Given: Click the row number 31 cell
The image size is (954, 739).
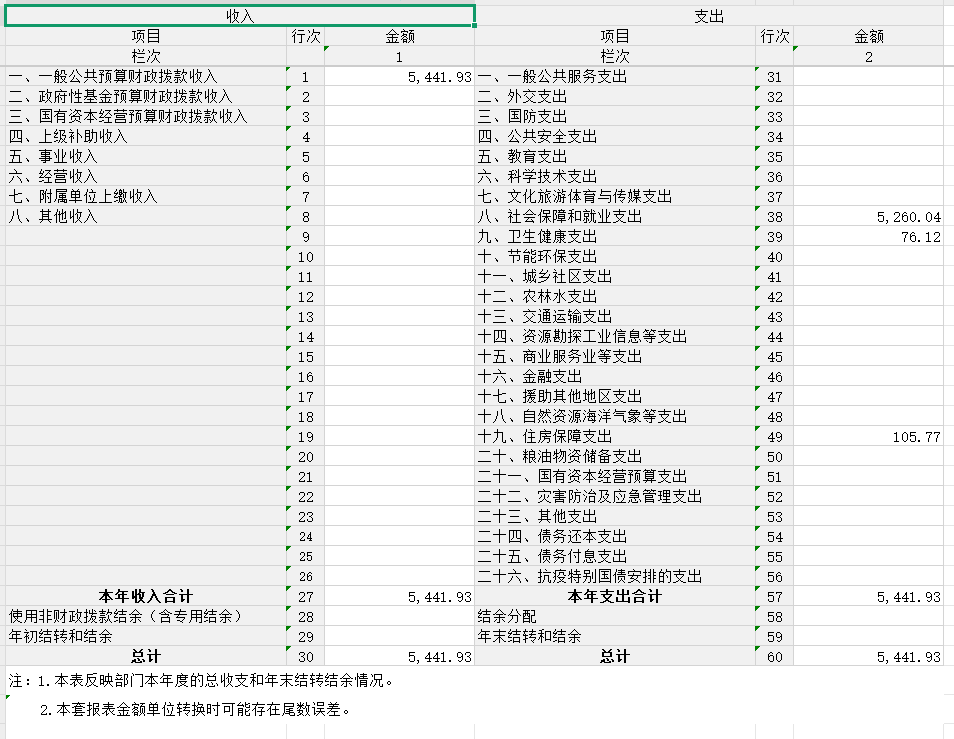Looking at the screenshot, I should [774, 77].
